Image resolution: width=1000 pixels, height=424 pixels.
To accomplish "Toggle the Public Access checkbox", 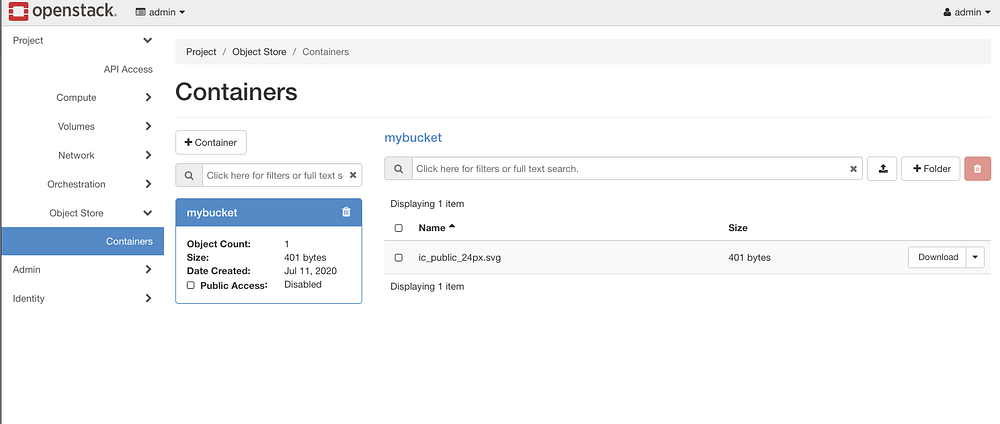I will click(191, 284).
